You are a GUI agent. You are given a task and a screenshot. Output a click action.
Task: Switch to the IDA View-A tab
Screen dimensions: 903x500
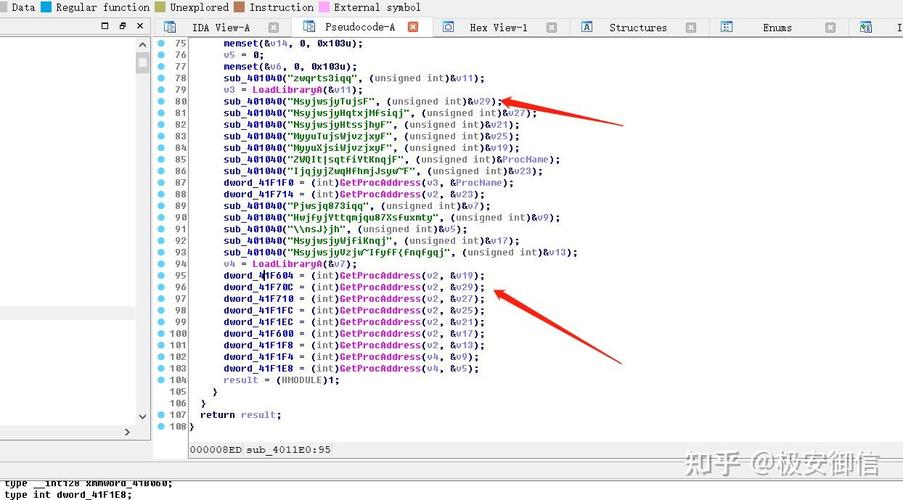point(220,27)
